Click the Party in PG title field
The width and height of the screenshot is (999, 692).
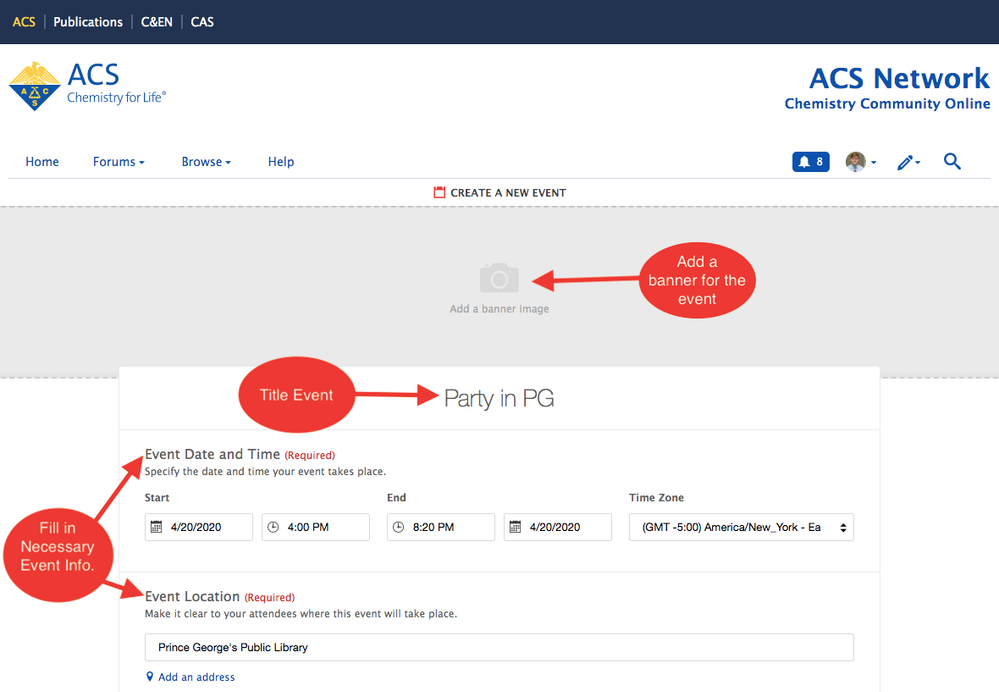point(499,399)
